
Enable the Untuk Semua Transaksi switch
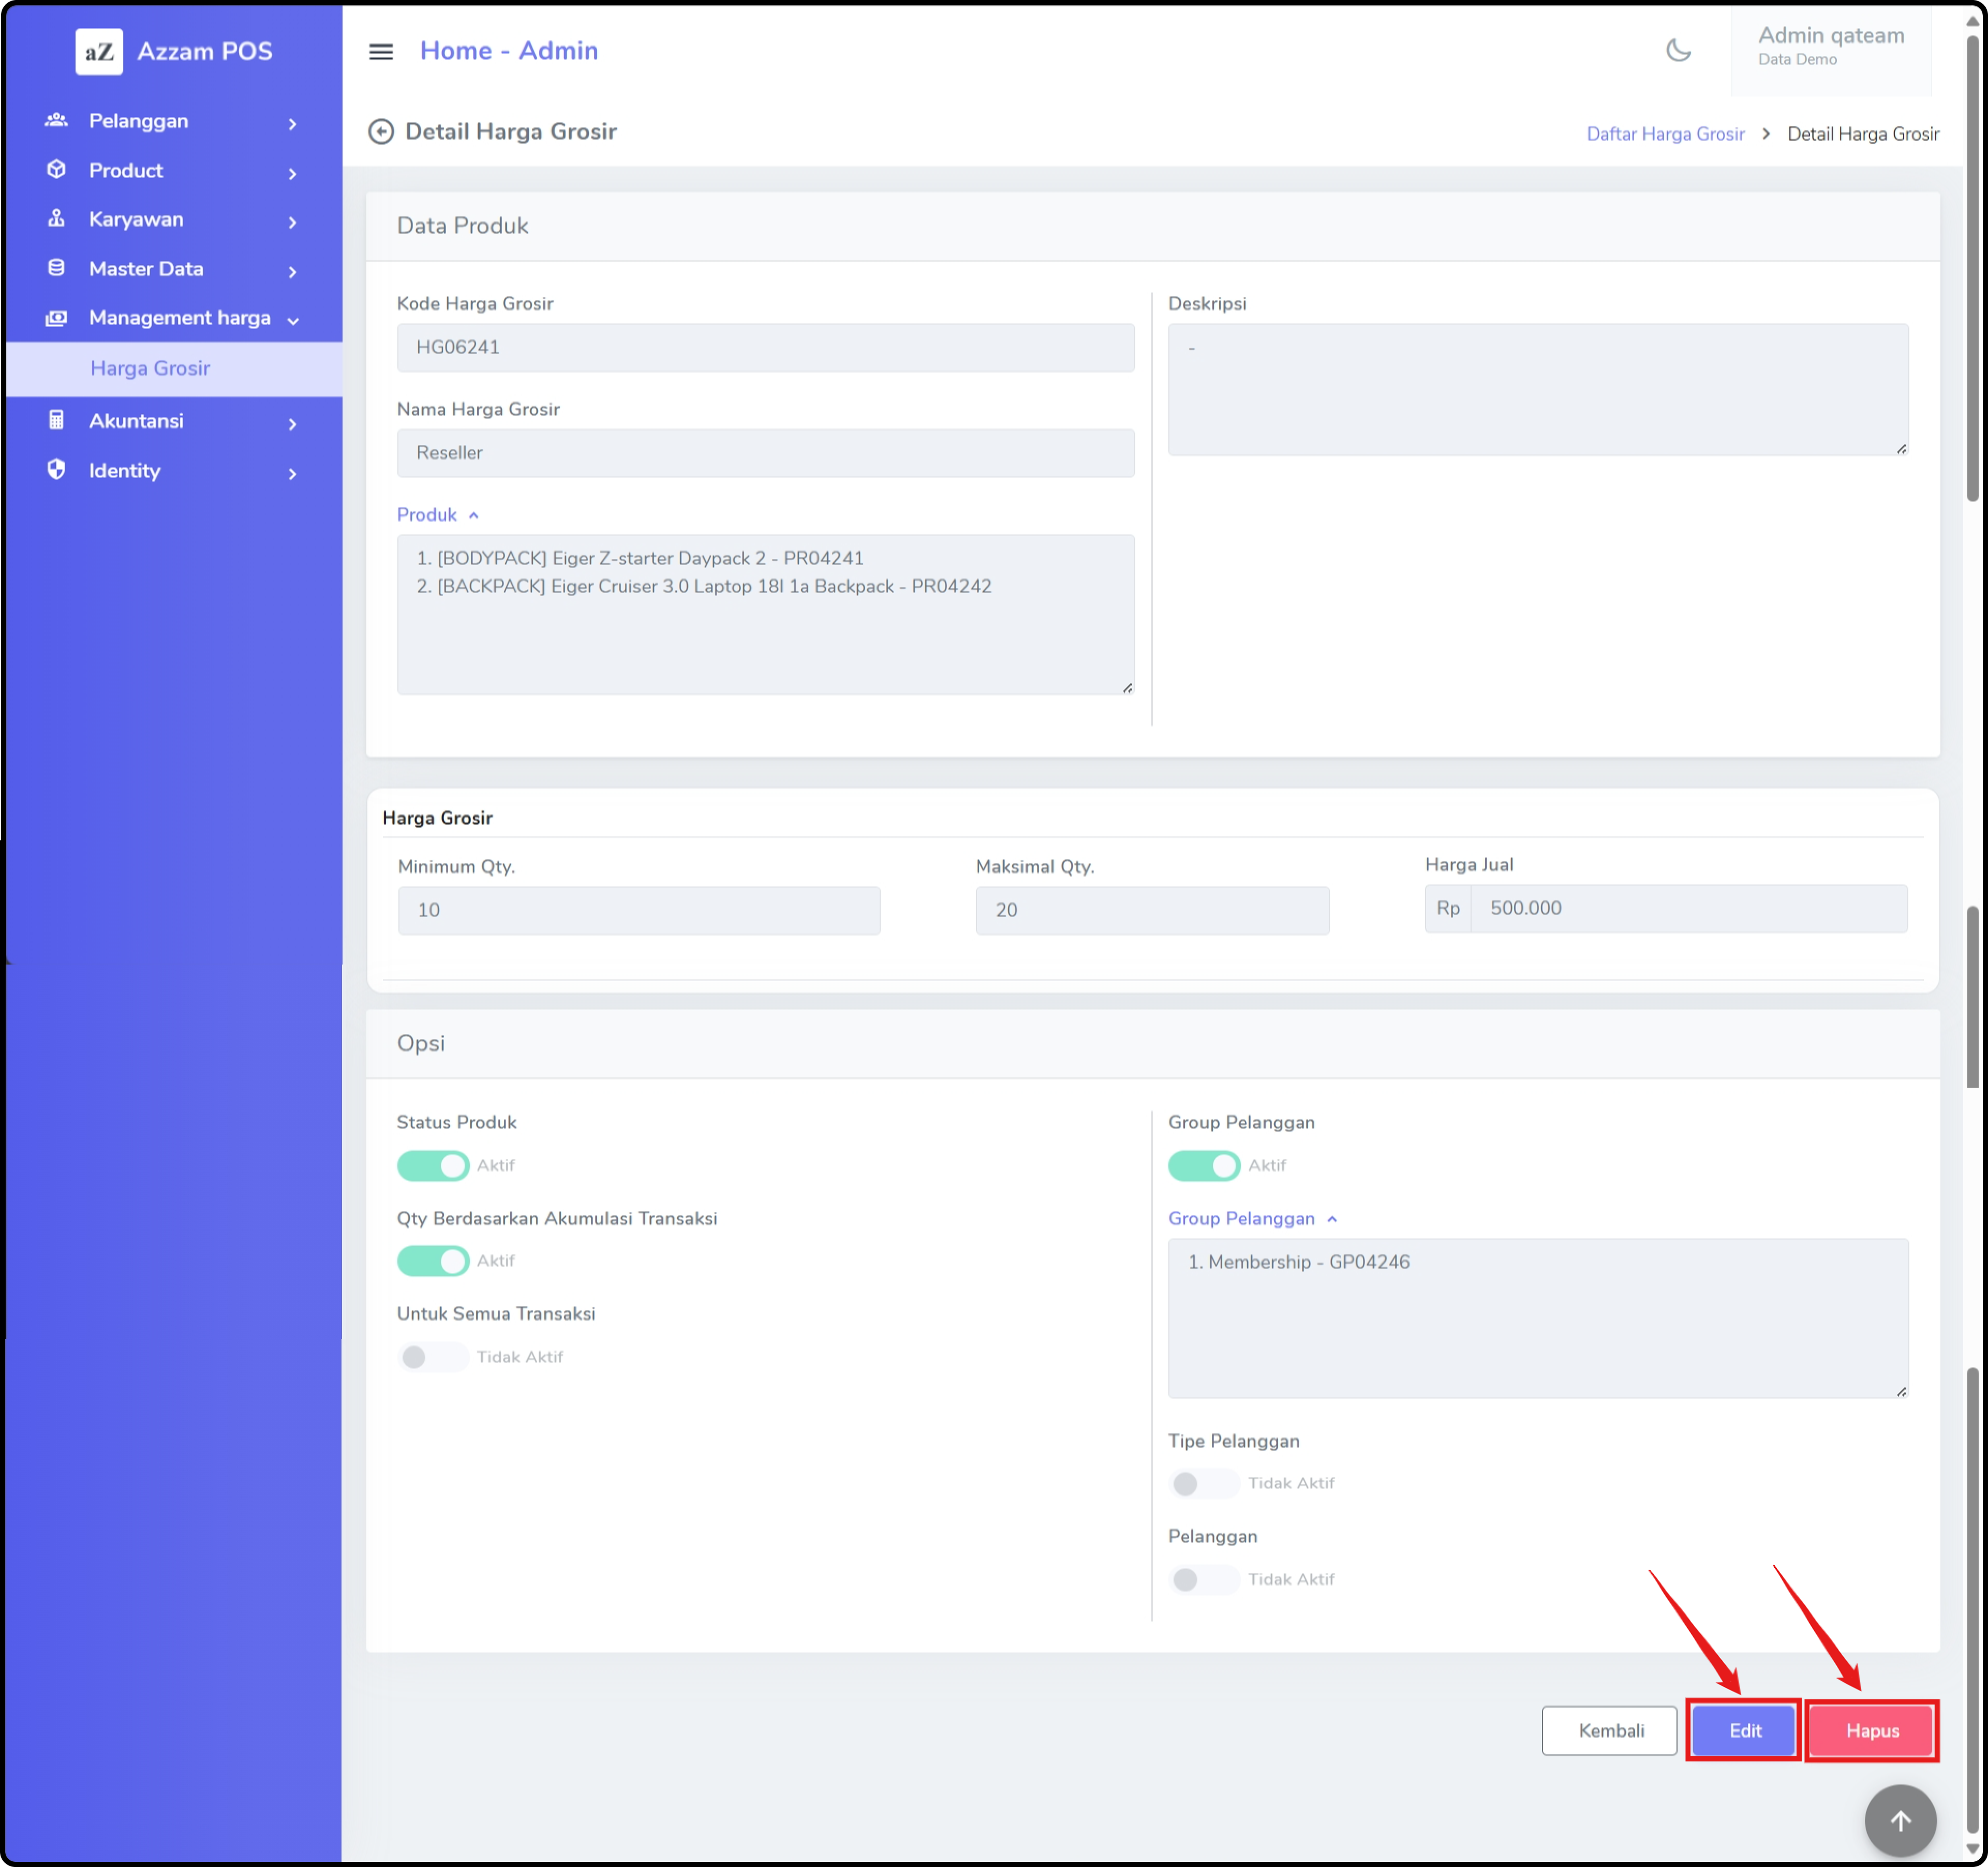[432, 1357]
